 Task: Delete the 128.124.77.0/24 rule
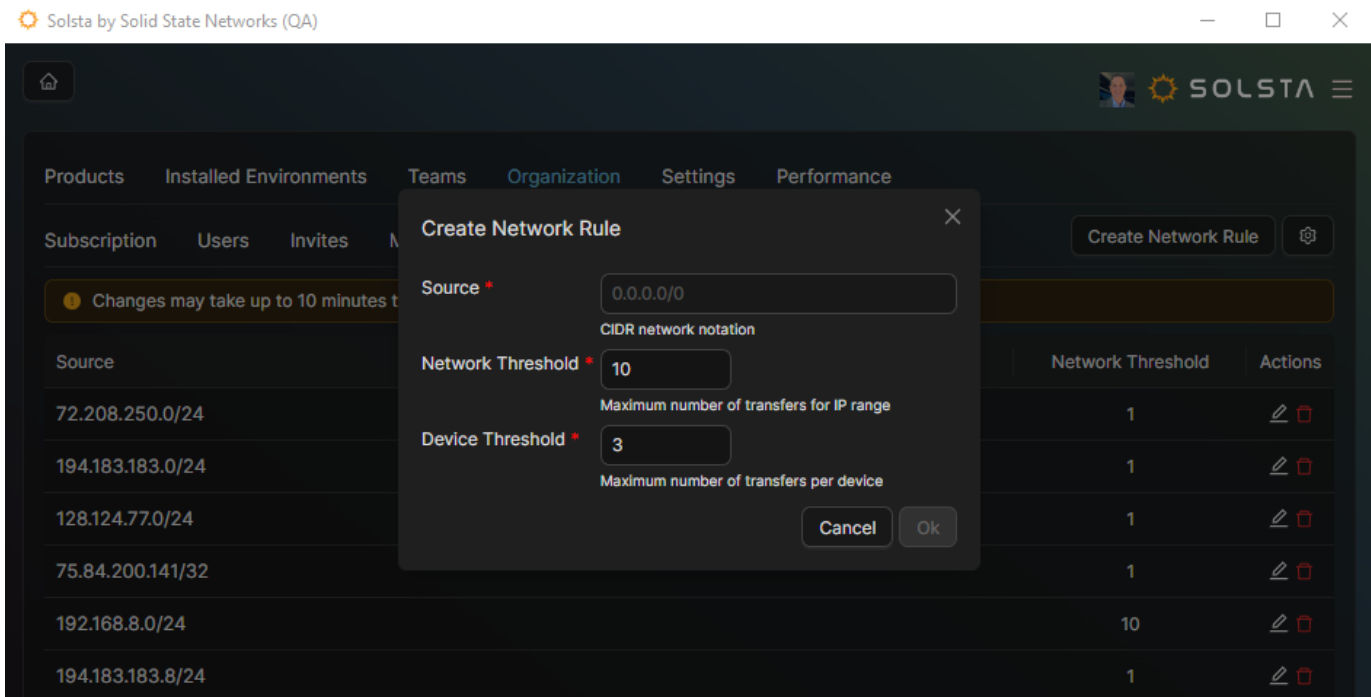(1304, 518)
